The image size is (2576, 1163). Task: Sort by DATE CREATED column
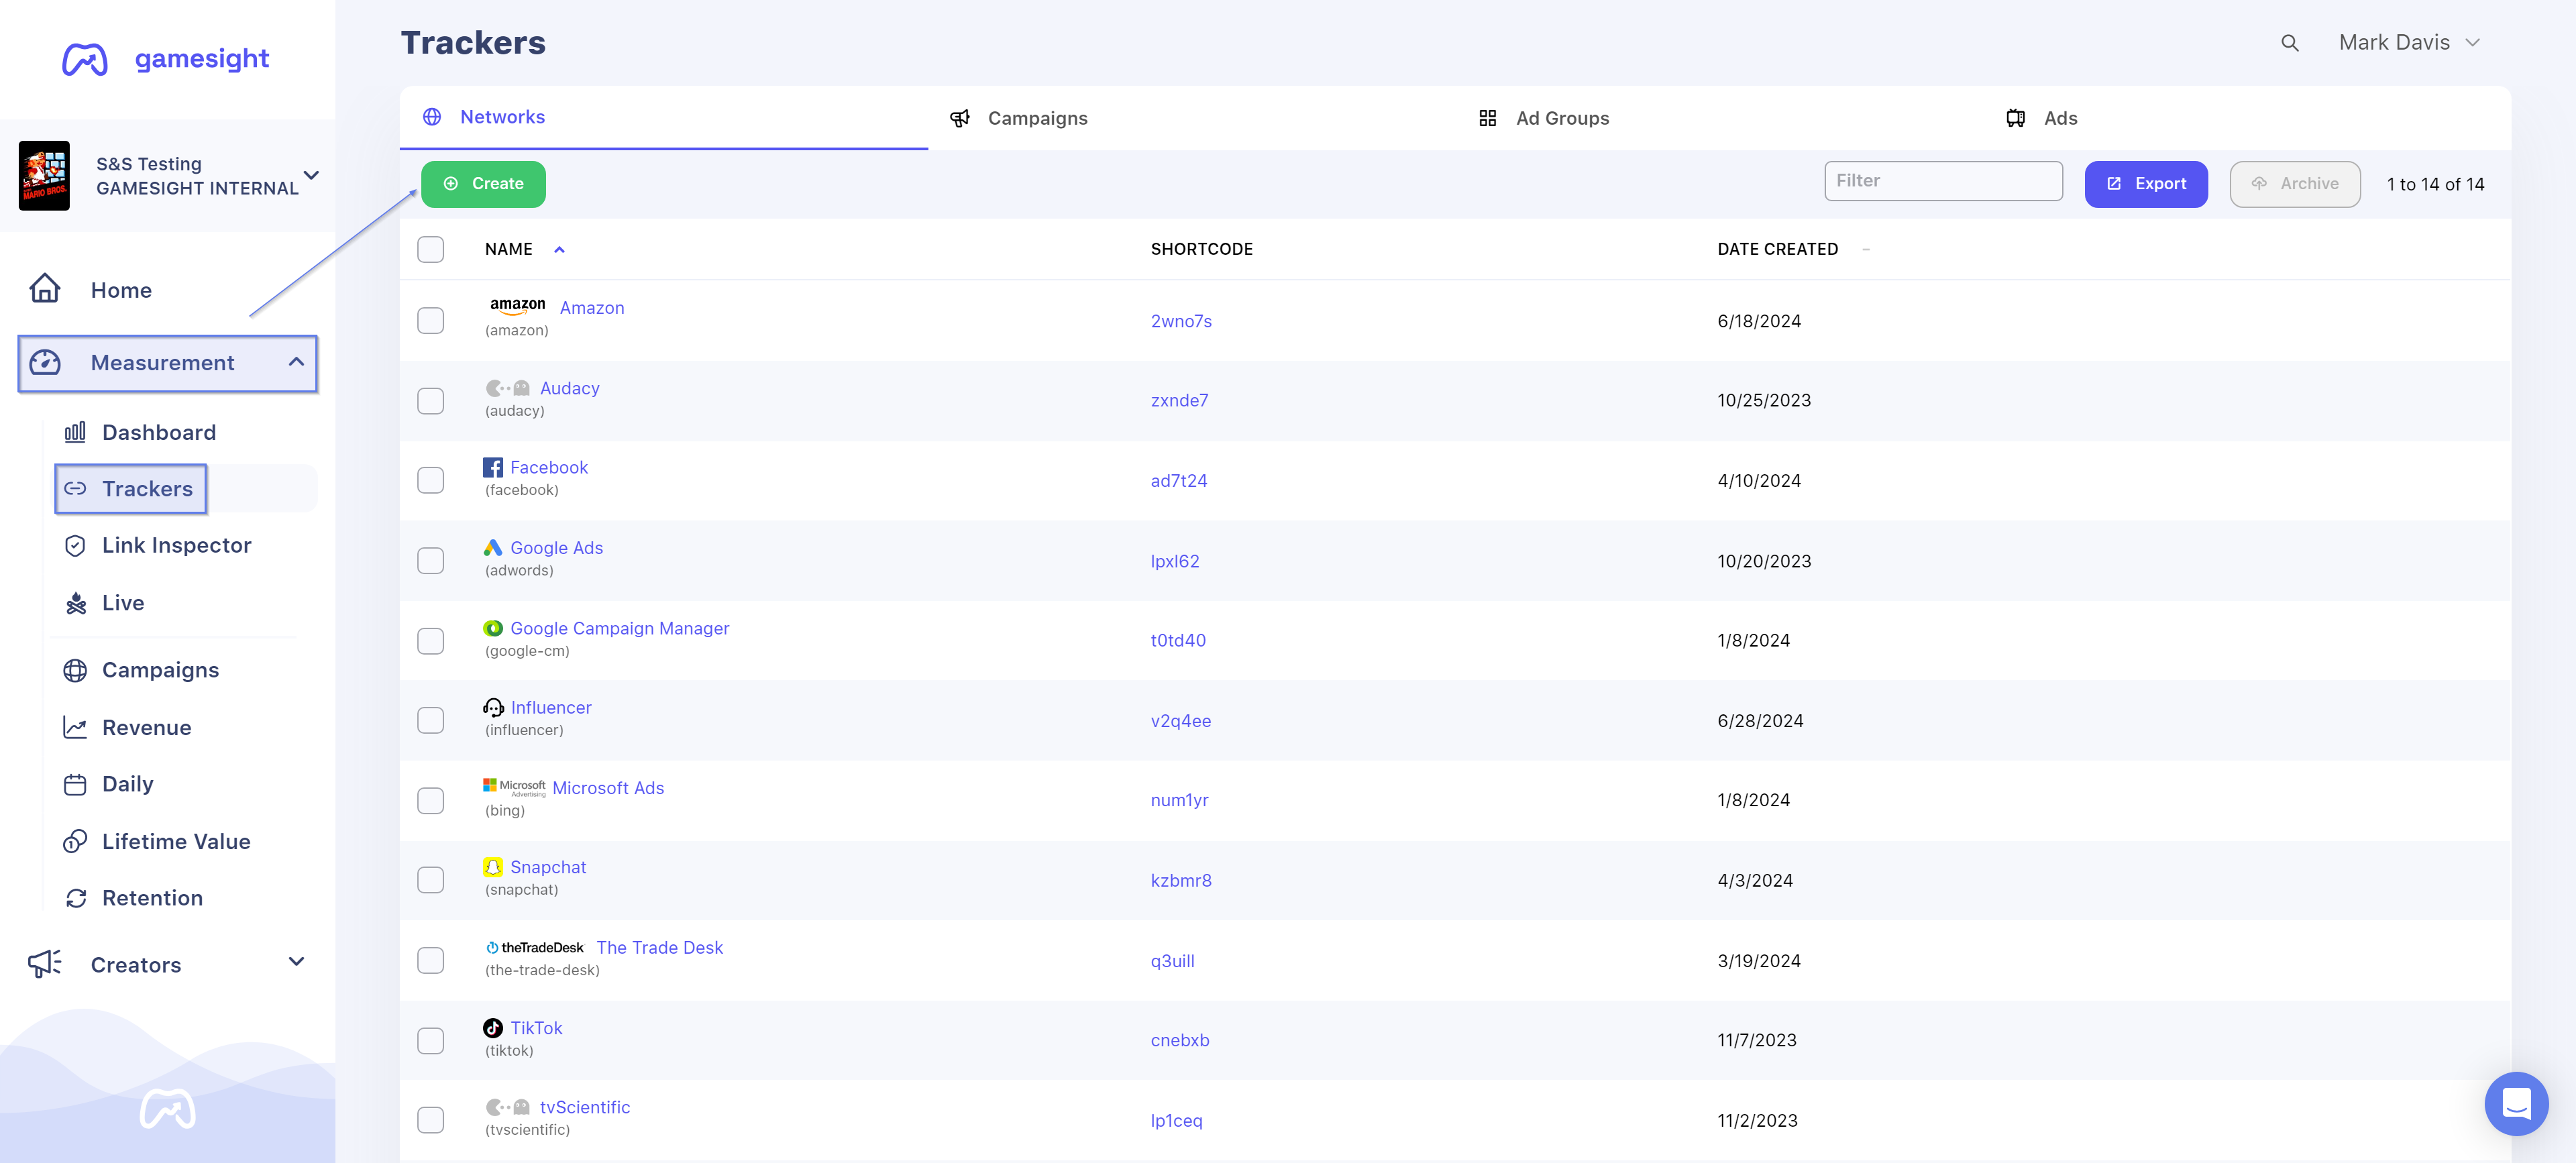tap(1777, 249)
